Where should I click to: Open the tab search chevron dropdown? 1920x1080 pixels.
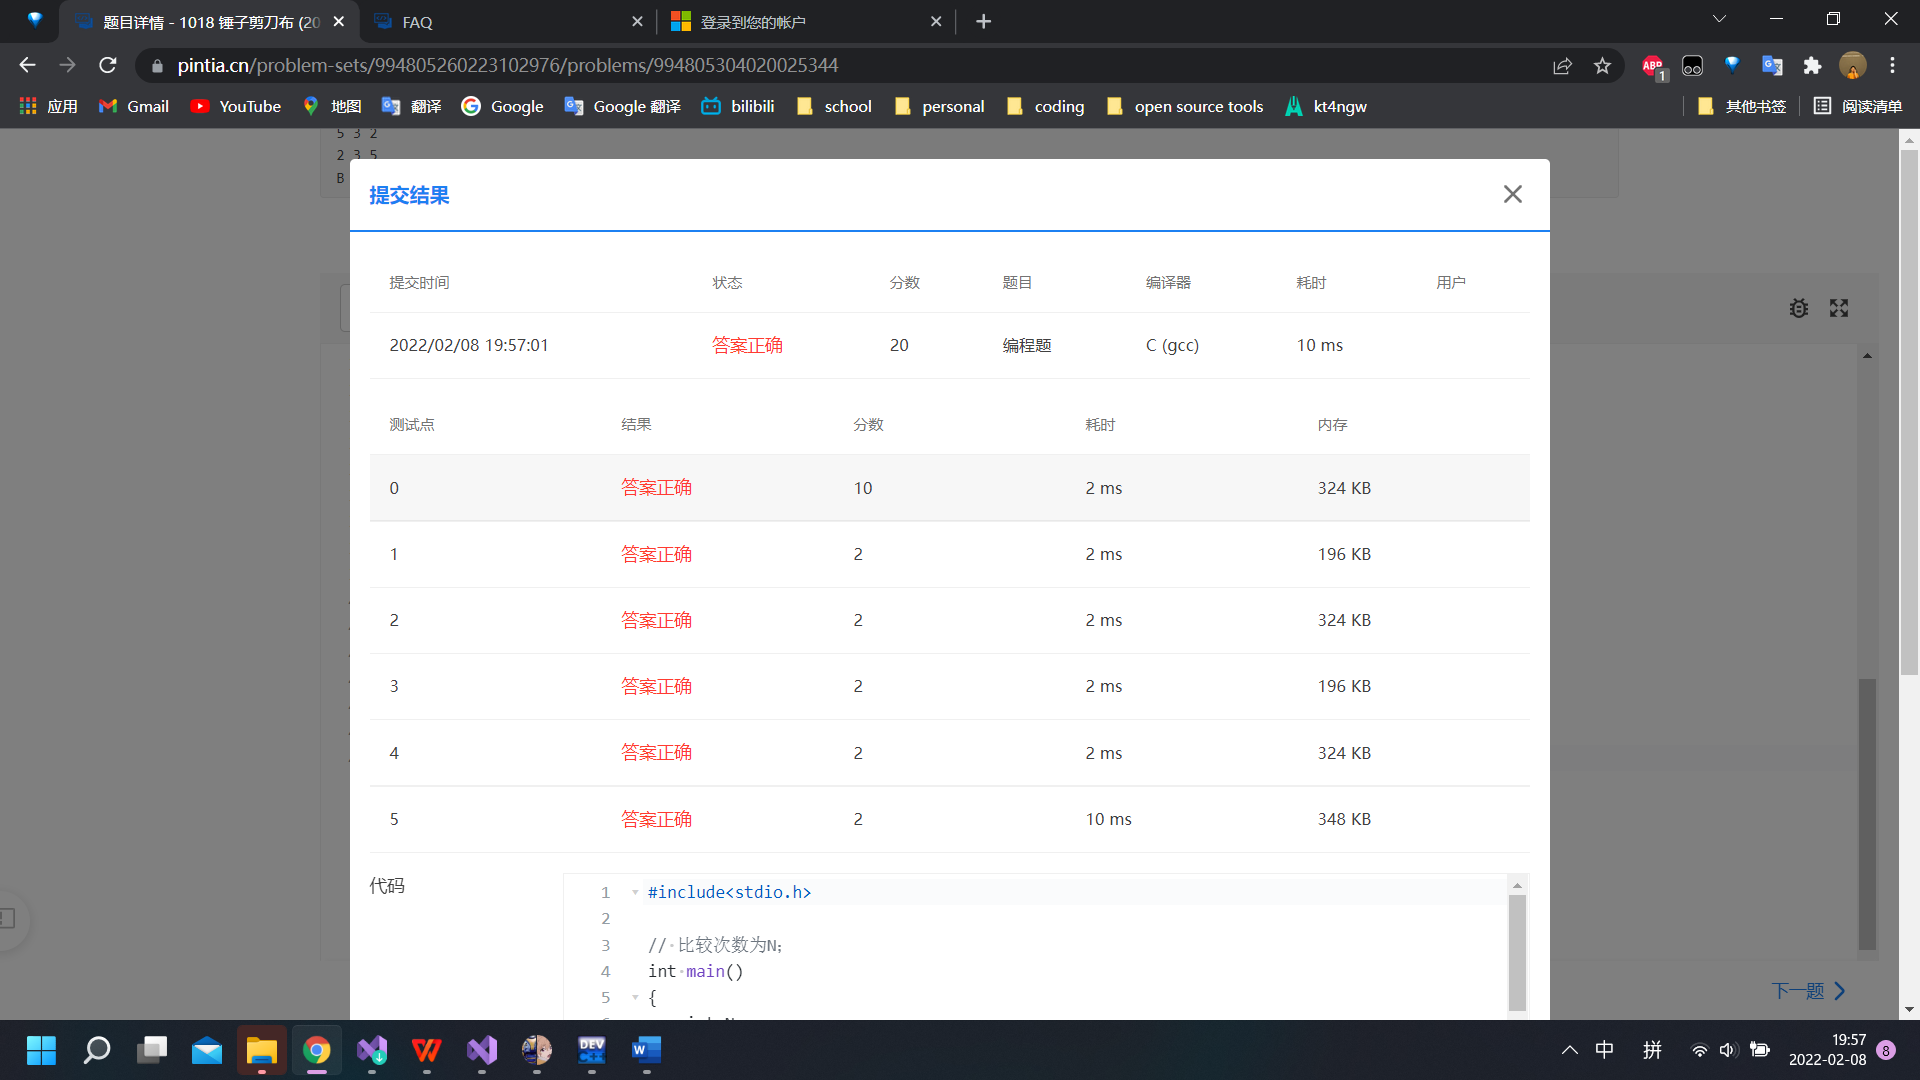tap(1718, 18)
